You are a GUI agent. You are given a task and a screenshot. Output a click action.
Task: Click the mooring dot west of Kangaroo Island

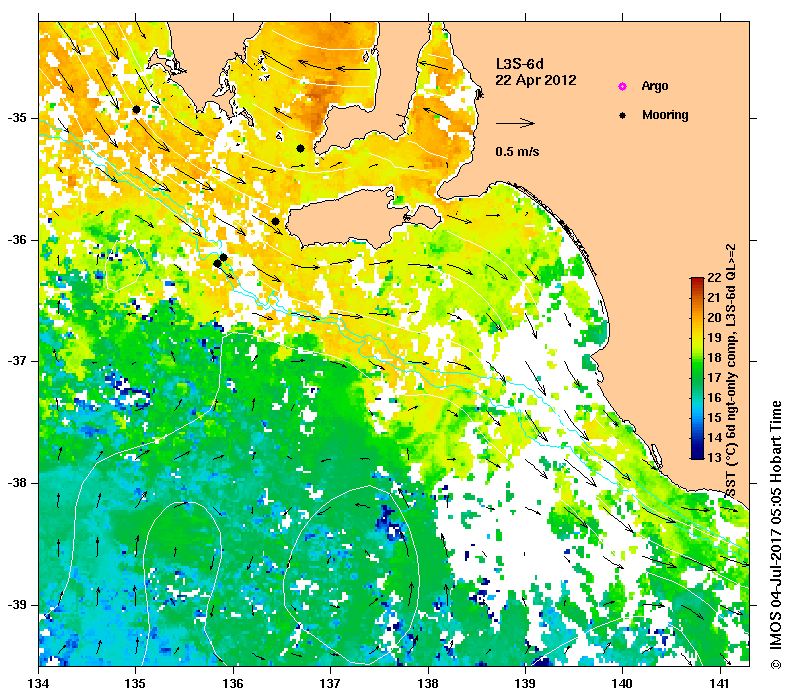coord(275,221)
